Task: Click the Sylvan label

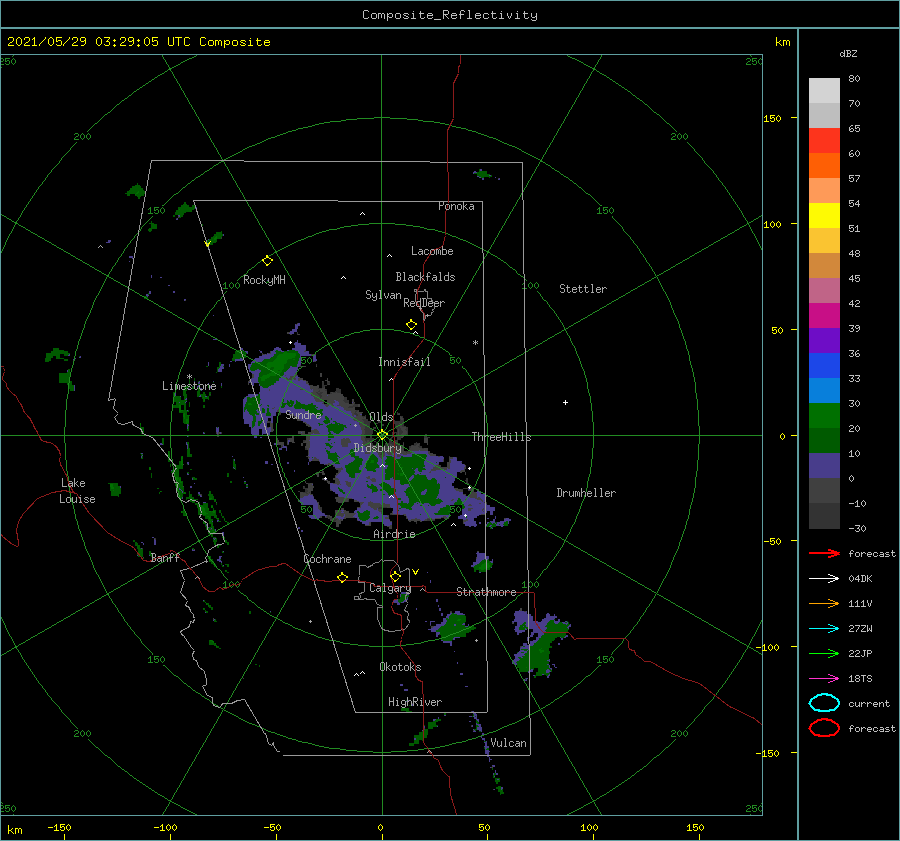Action: tap(383, 295)
